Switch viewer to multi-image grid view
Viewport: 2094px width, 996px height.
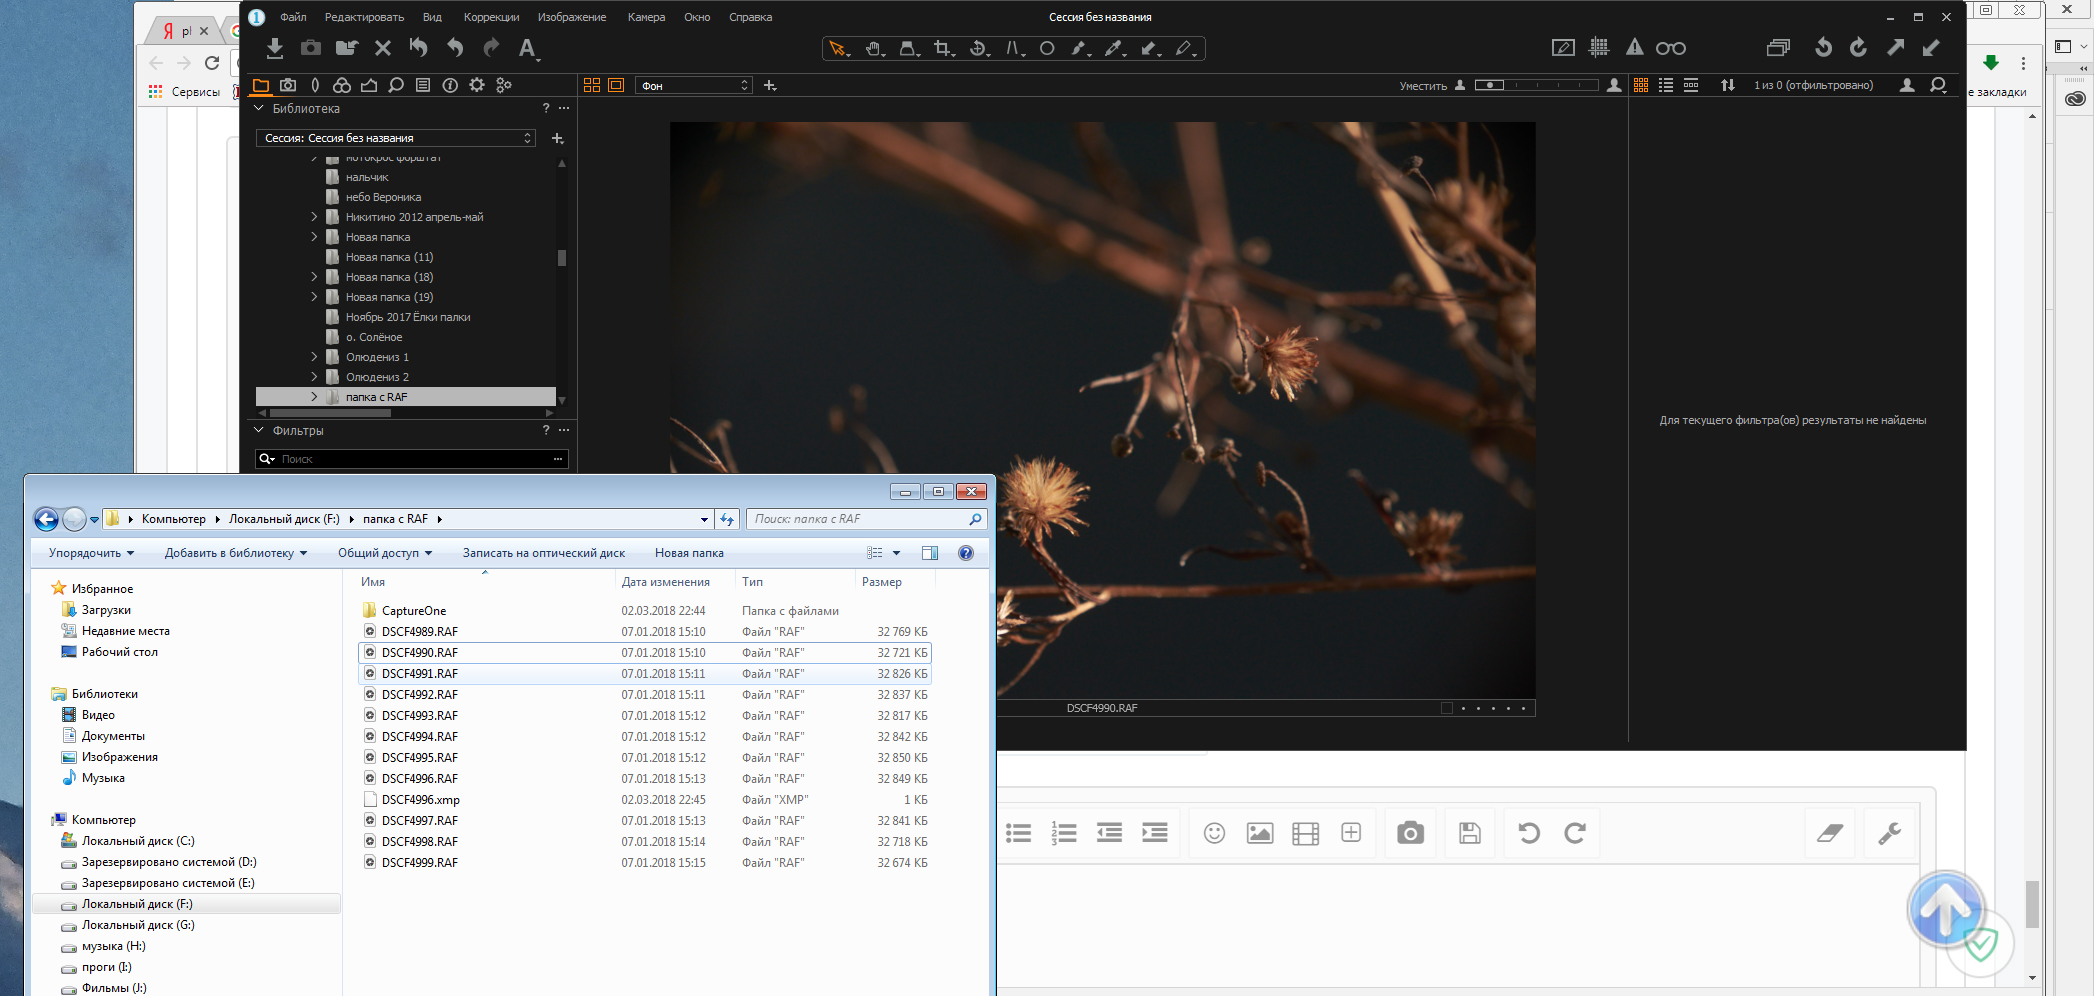point(592,85)
